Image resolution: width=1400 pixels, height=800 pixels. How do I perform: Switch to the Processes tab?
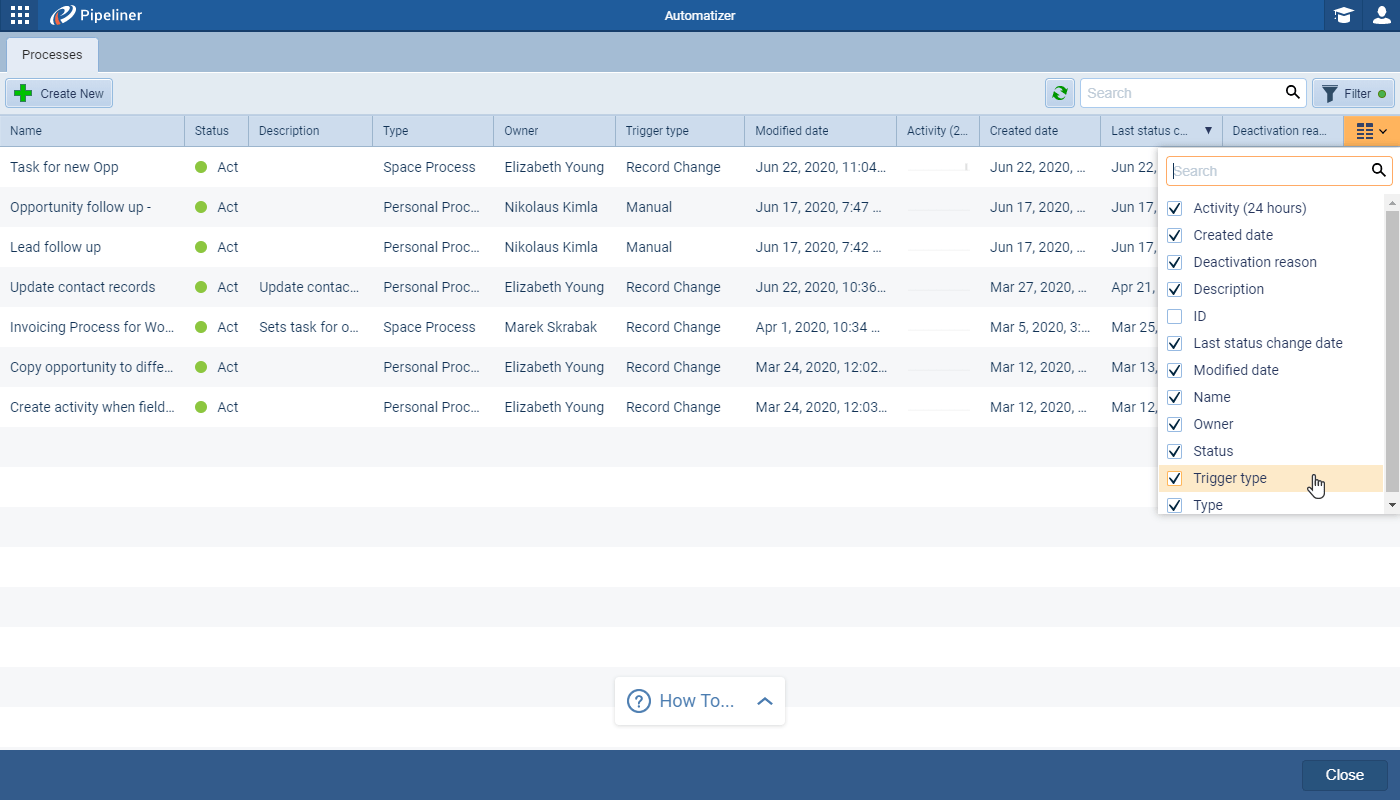point(52,55)
